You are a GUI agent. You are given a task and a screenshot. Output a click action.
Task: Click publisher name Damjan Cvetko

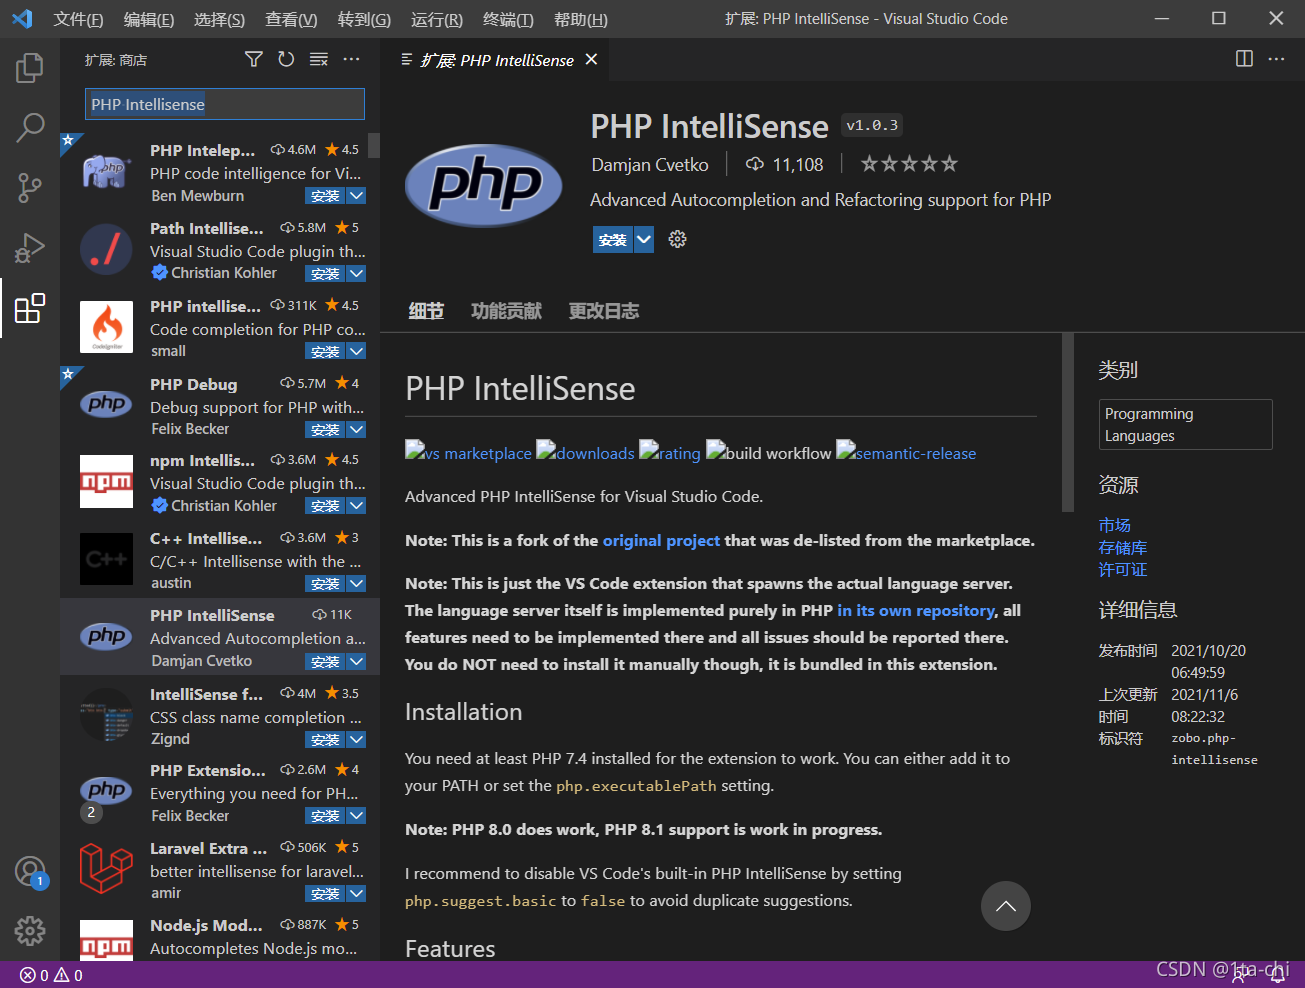click(650, 165)
